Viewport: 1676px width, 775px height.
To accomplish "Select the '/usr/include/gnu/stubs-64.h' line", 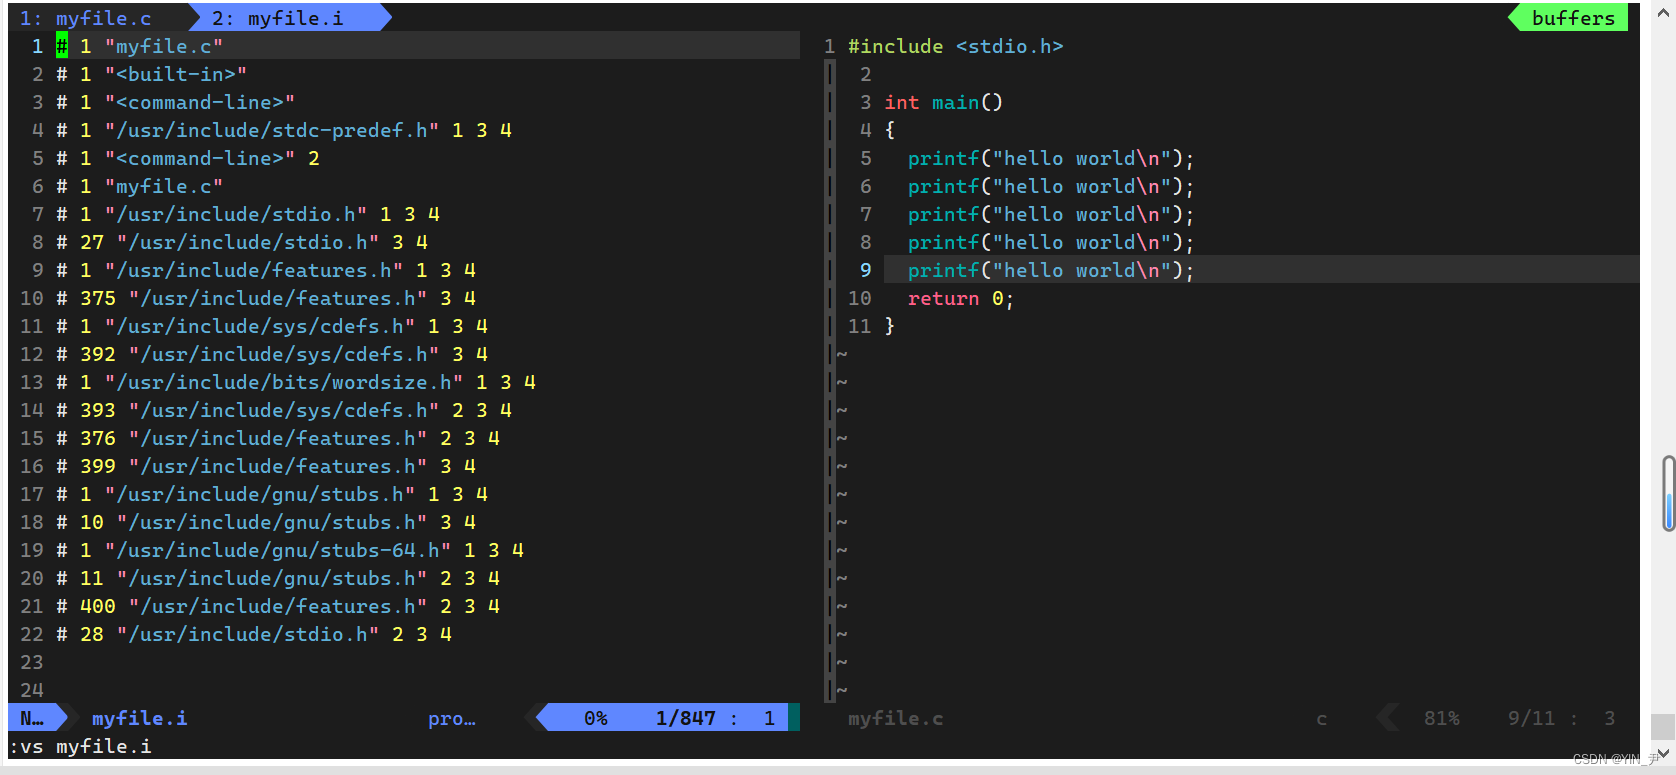I will (290, 550).
